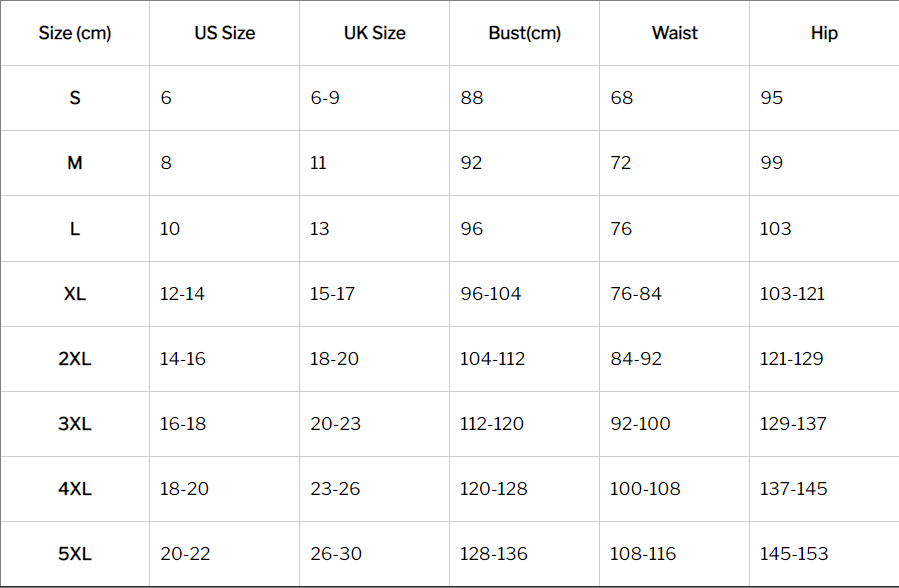The height and width of the screenshot is (588, 899).
Task: Click the hip value 145-153
Action: click(794, 554)
